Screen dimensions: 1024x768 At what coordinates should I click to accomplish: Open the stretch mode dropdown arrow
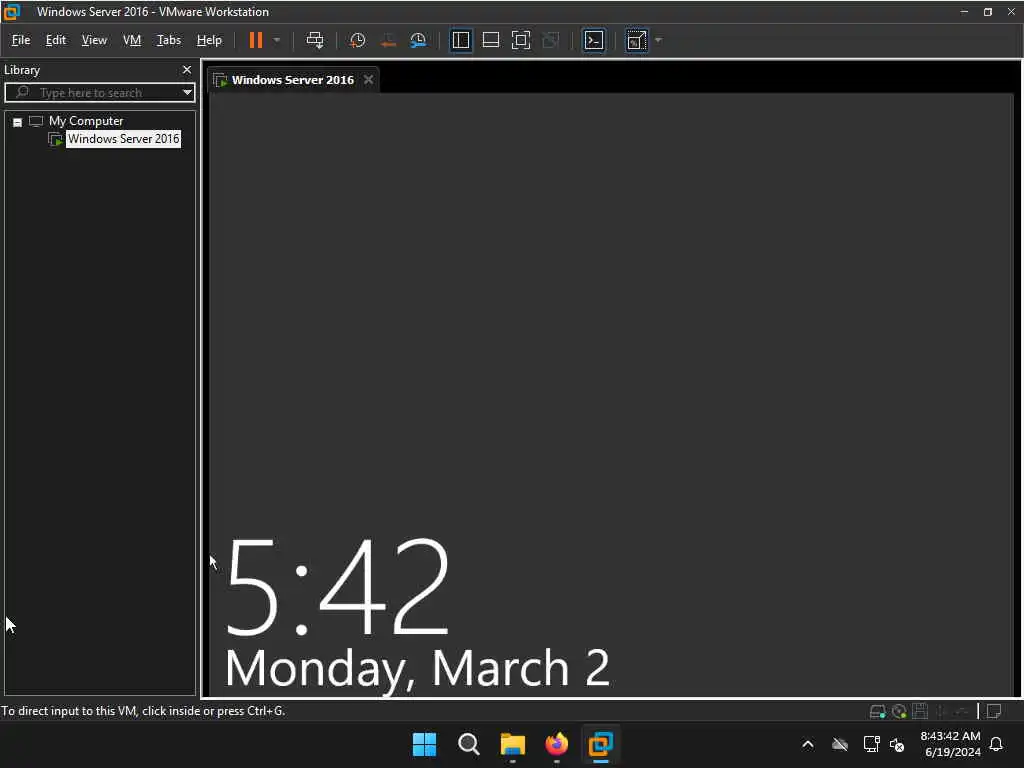(658, 40)
